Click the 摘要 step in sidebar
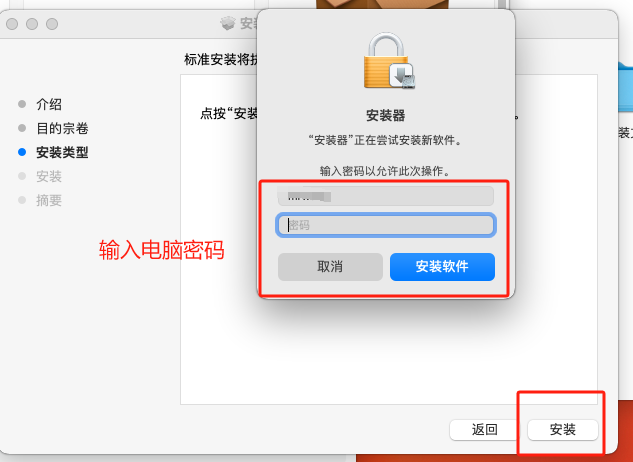The height and width of the screenshot is (462, 633). [x=49, y=200]
